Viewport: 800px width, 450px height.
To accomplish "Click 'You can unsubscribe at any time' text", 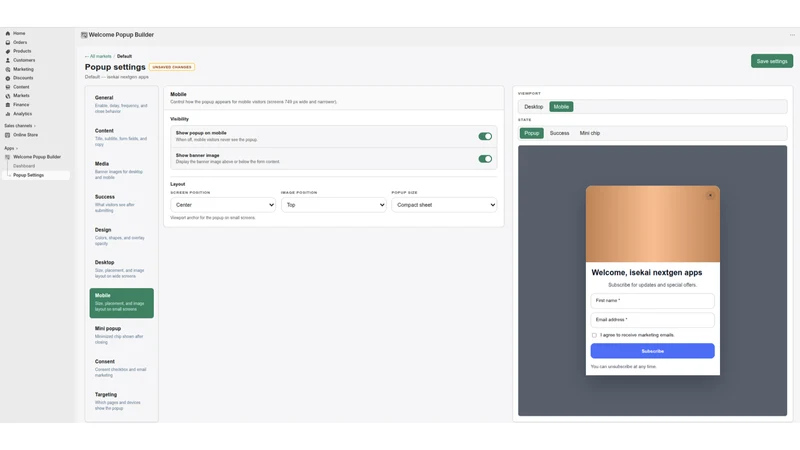I will [x=623, y=366].
